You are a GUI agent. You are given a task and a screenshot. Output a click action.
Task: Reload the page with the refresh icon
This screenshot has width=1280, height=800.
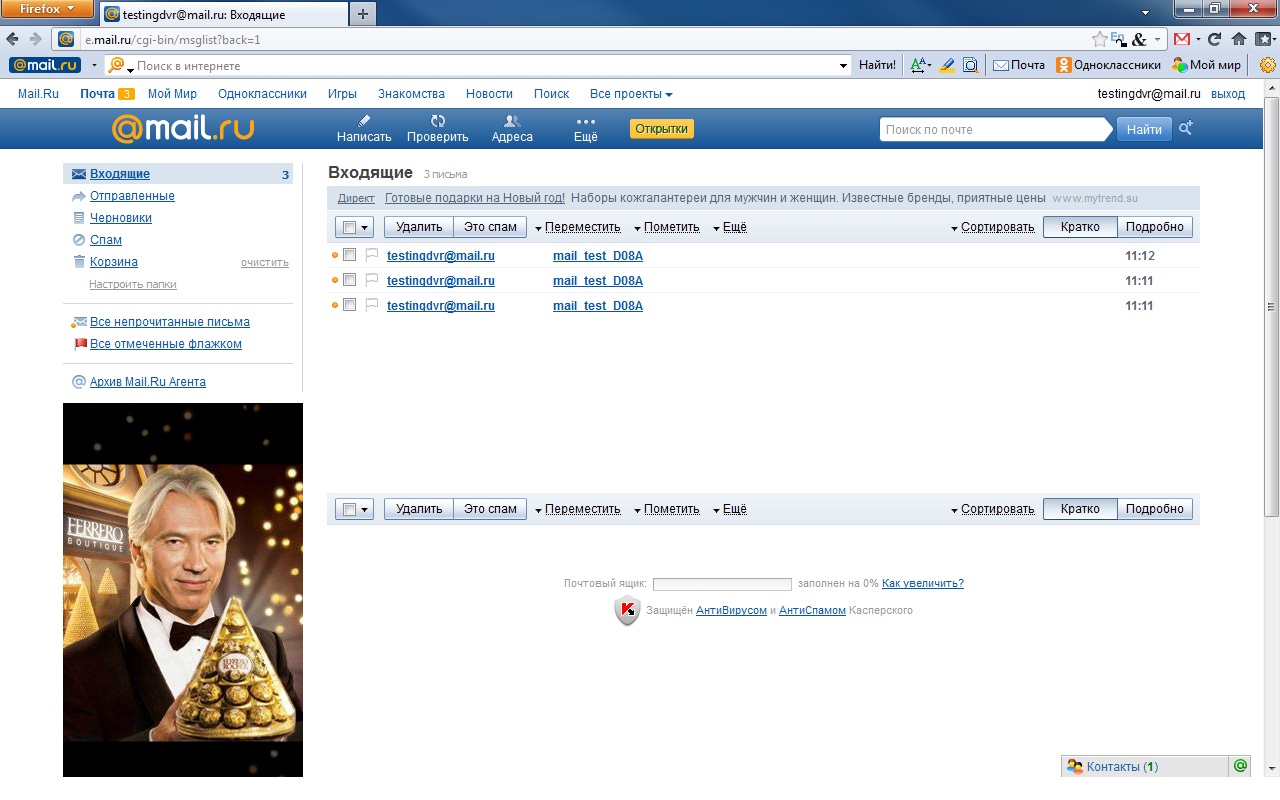coord(1215,40)
